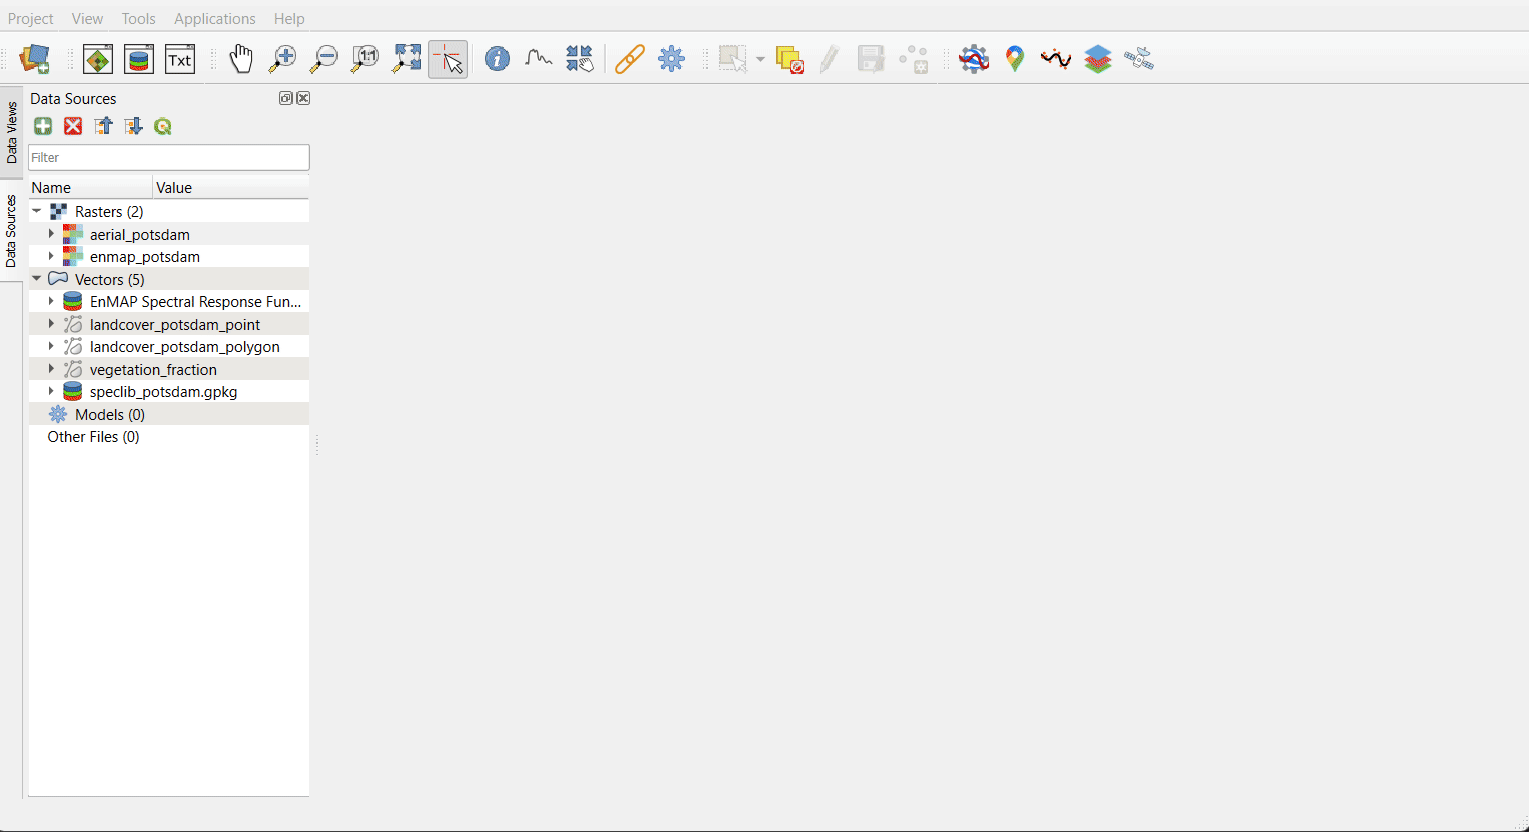Select the Pan hand tool
Viewport: 1529px width, 832px height.
tap(241, 60)
